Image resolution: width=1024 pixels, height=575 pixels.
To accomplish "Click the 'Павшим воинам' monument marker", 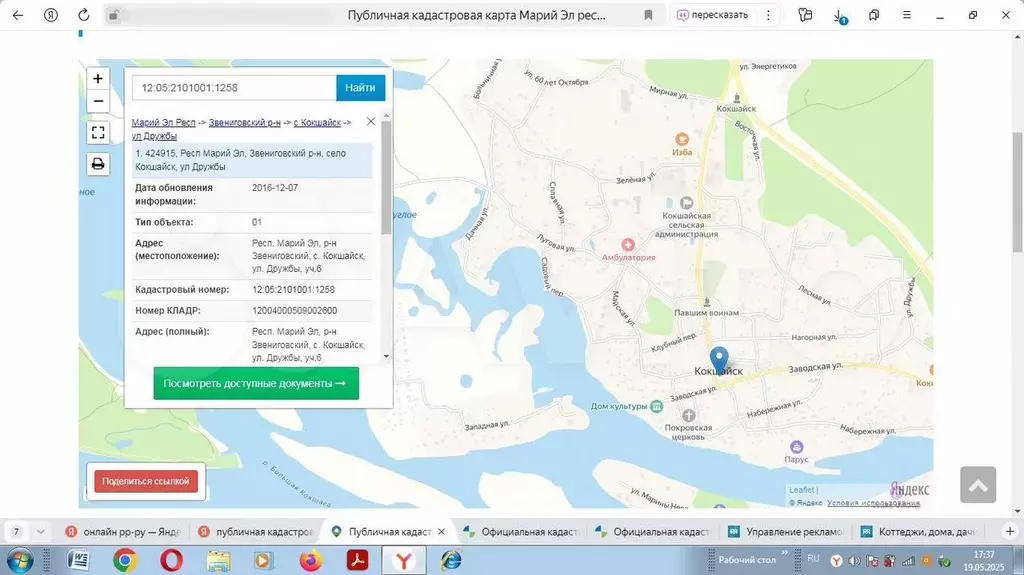I will click(x=707, y=302).
